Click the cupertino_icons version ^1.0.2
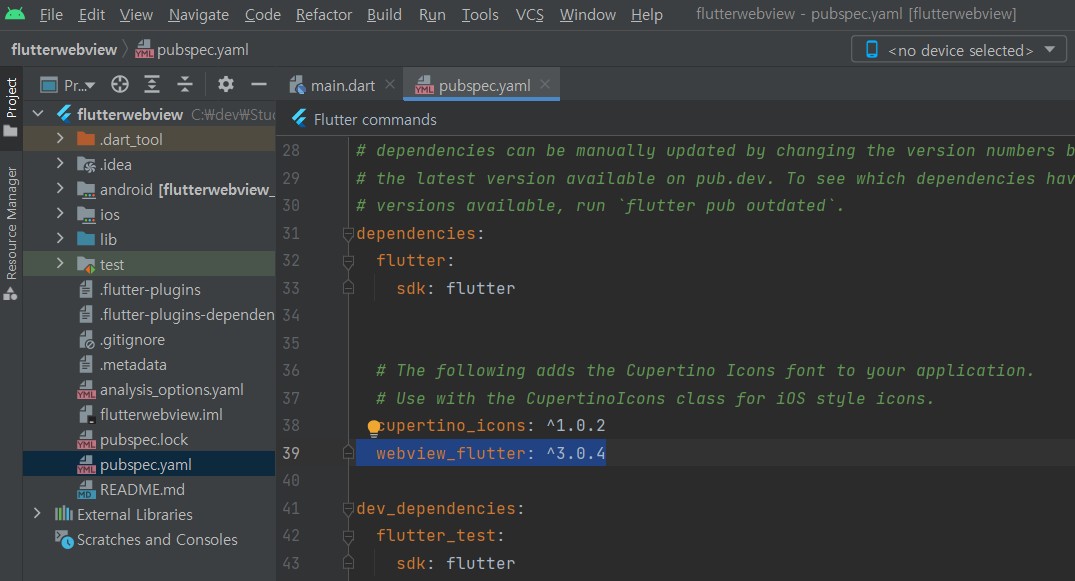Screen dimensions: 1075x581 click(576, 425)
